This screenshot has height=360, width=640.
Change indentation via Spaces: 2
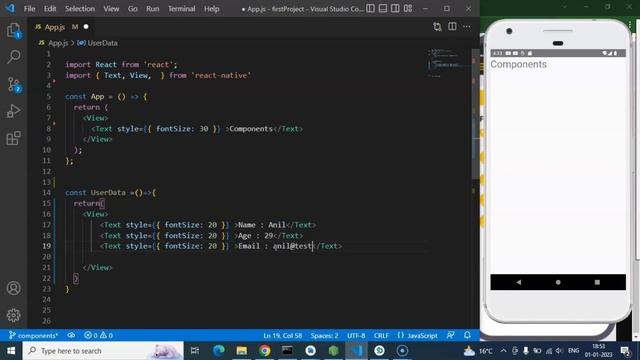pos(324,336)
